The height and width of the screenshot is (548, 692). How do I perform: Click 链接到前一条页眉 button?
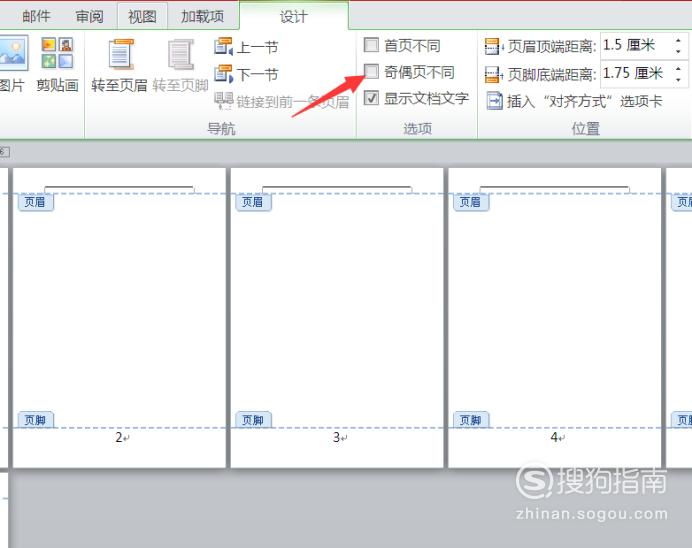click(x=282, y=101)
